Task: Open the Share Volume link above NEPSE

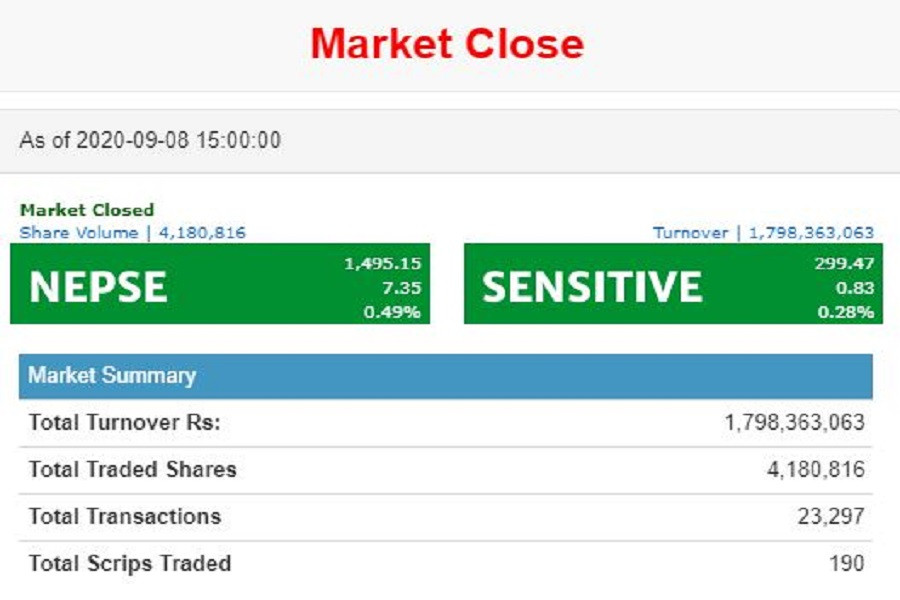Action: [x=132, y=232]
